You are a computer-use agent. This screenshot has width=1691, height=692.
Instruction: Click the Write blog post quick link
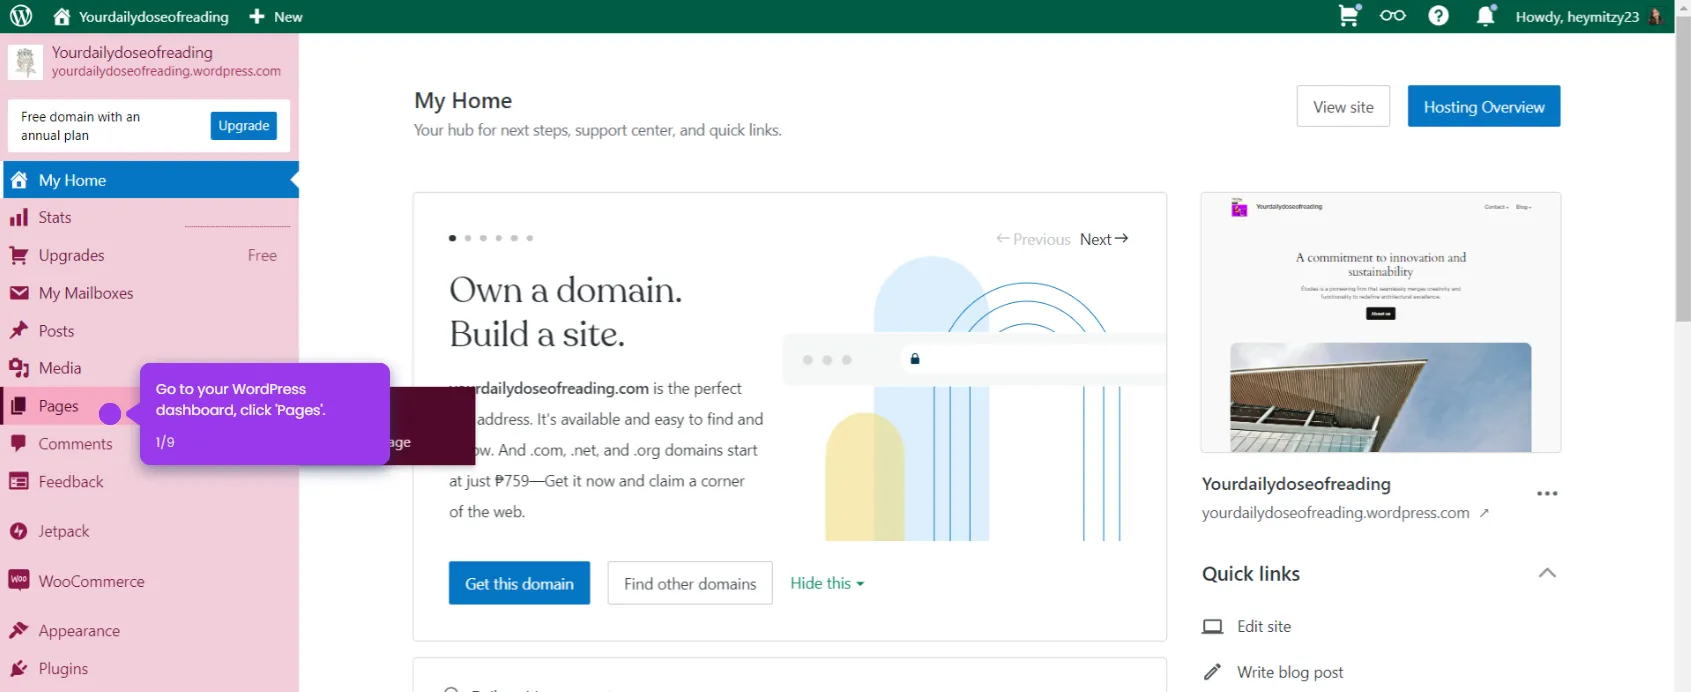(1290, 672)
